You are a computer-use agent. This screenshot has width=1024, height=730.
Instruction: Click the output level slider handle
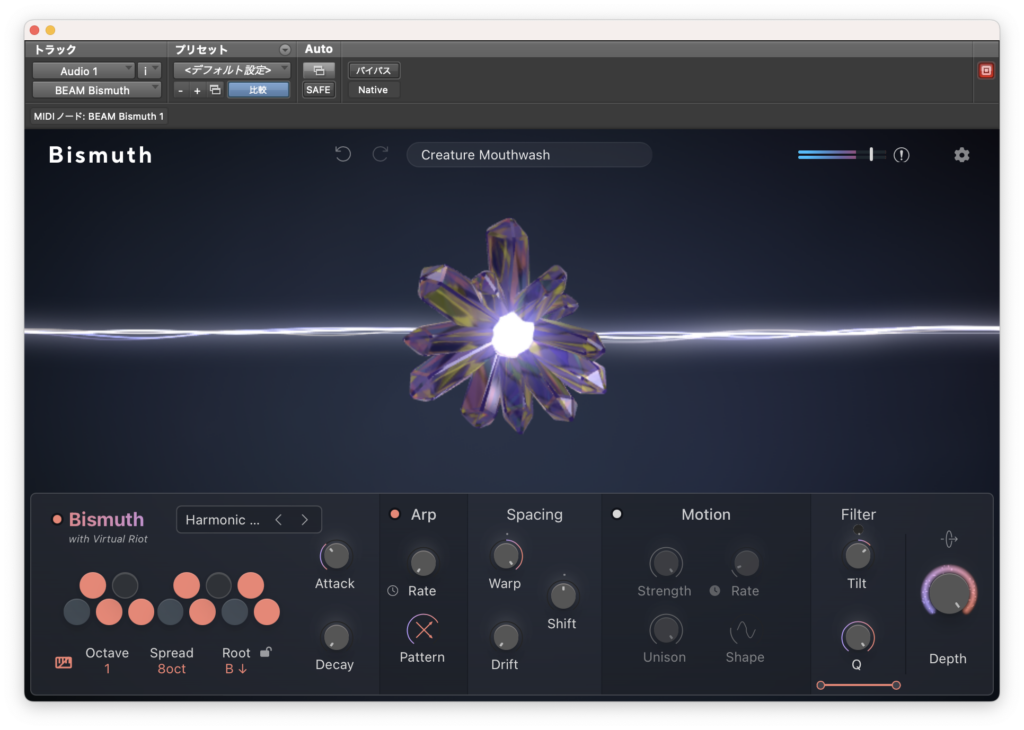point(871,154)
